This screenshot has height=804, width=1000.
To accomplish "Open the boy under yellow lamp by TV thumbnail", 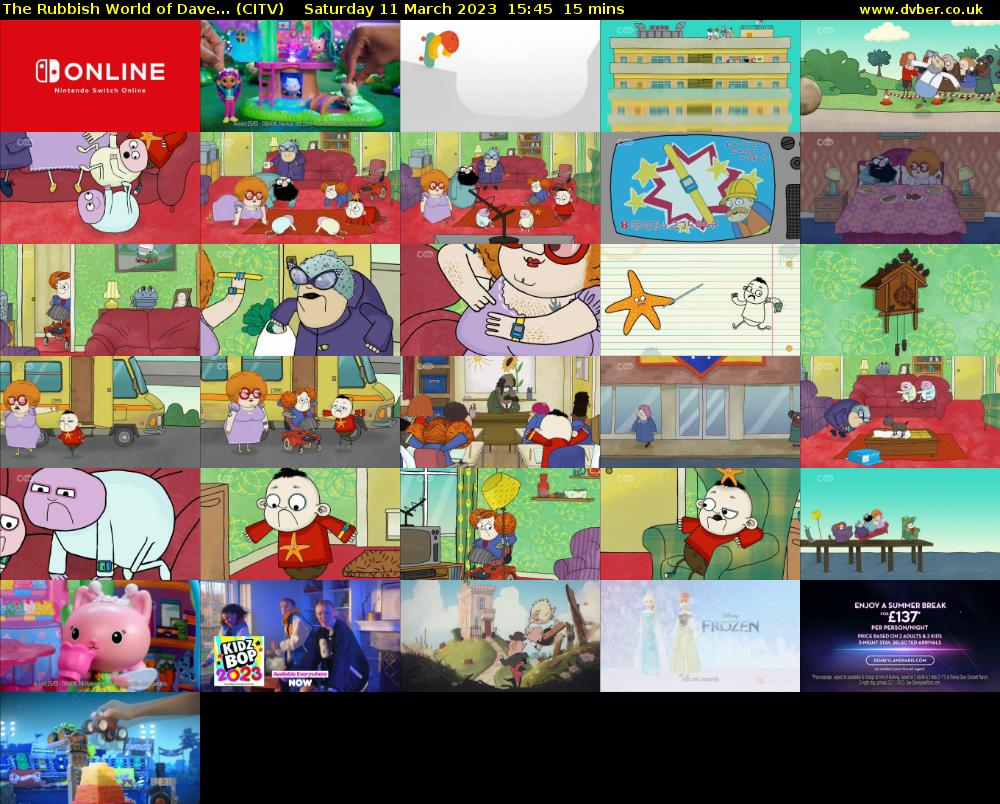I will click(x=500, y=523).
